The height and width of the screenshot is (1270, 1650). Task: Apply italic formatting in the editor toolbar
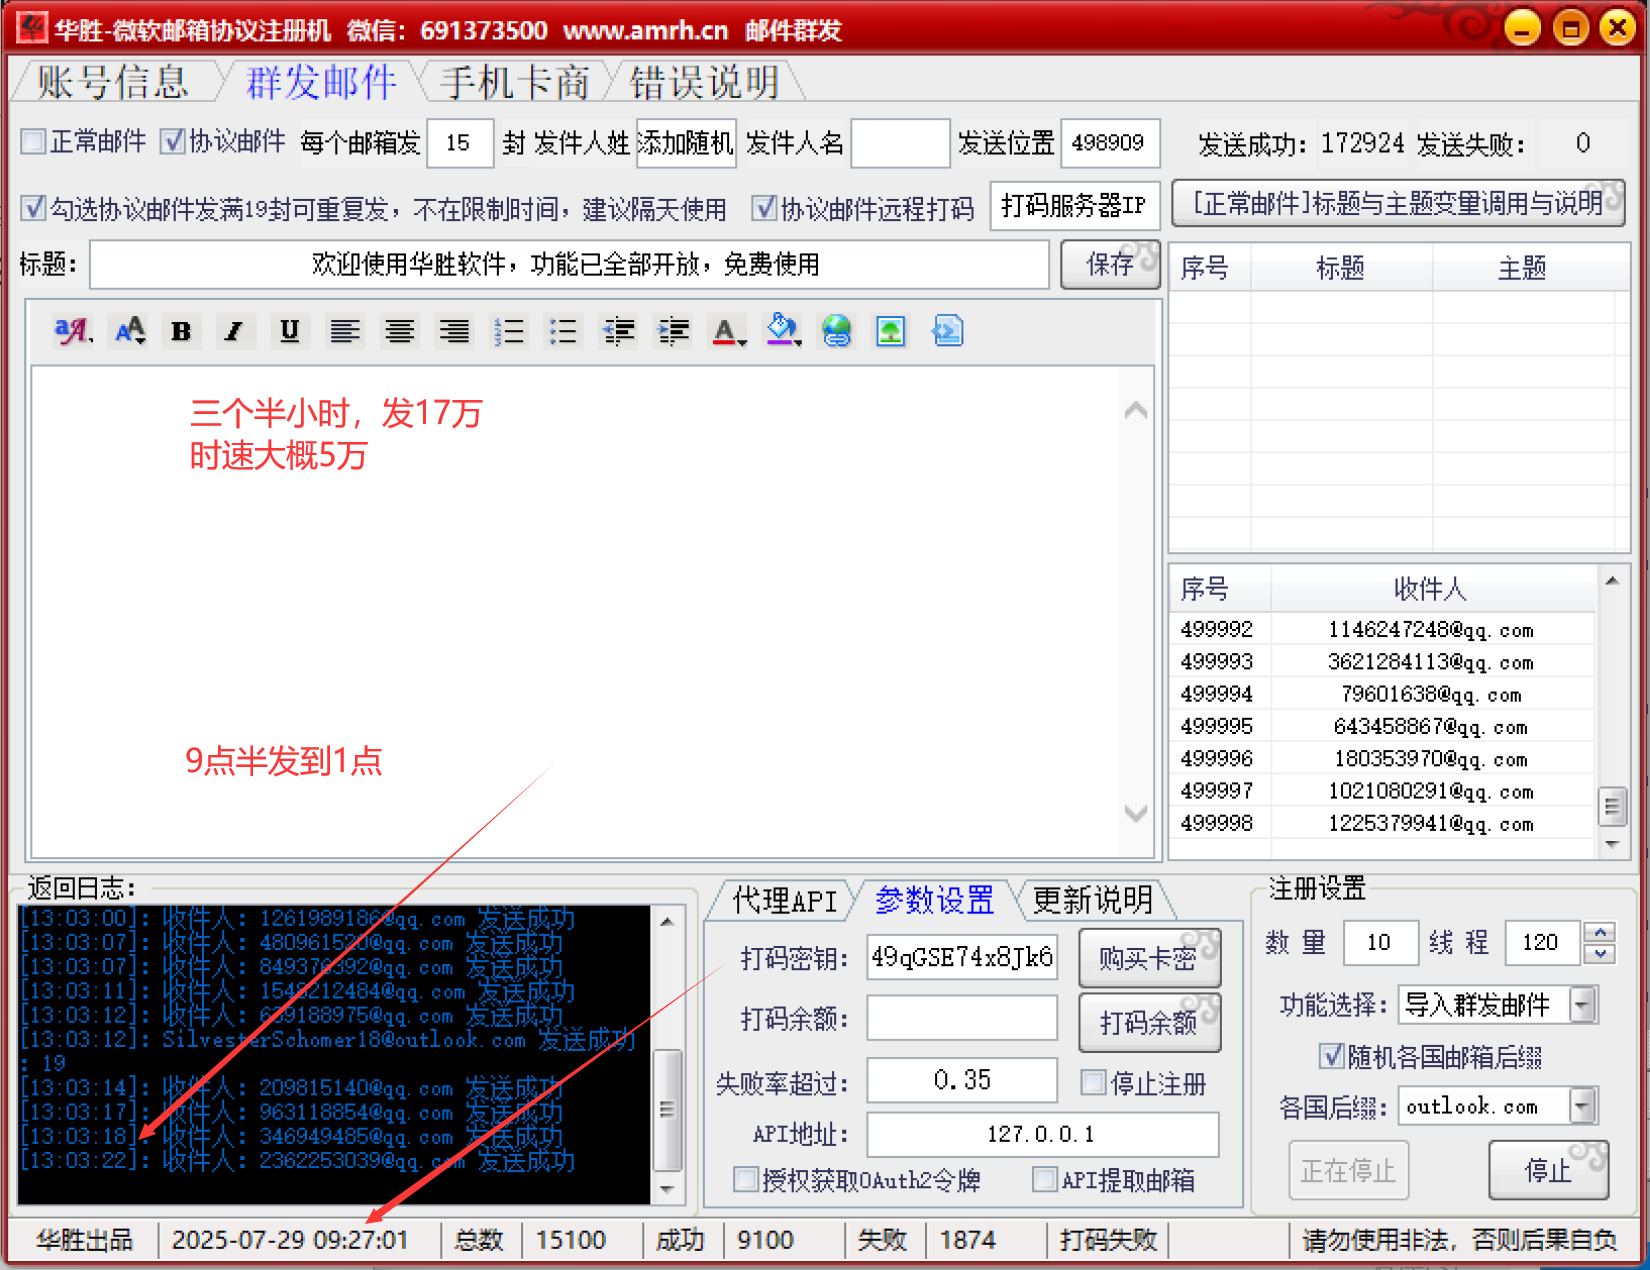[x=234, y=331]
